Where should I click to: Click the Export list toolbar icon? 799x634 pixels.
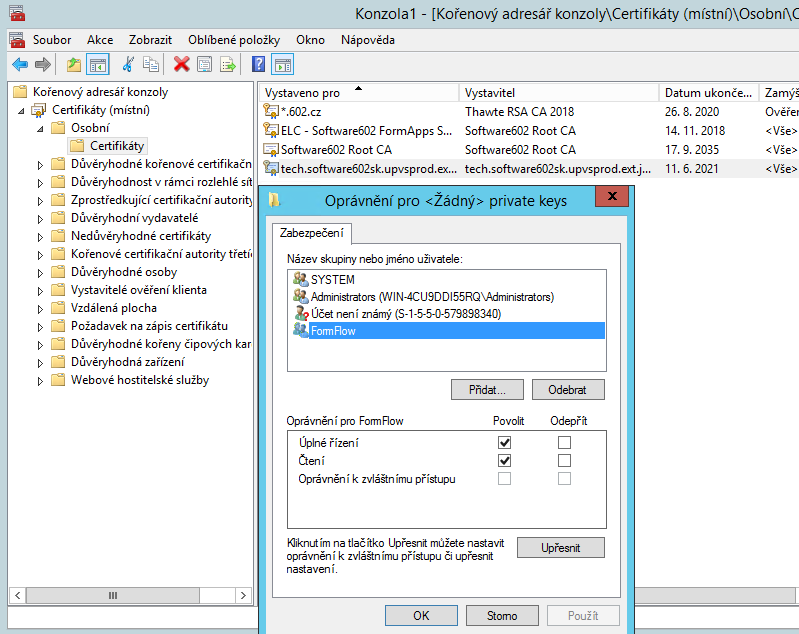point(228,65)
